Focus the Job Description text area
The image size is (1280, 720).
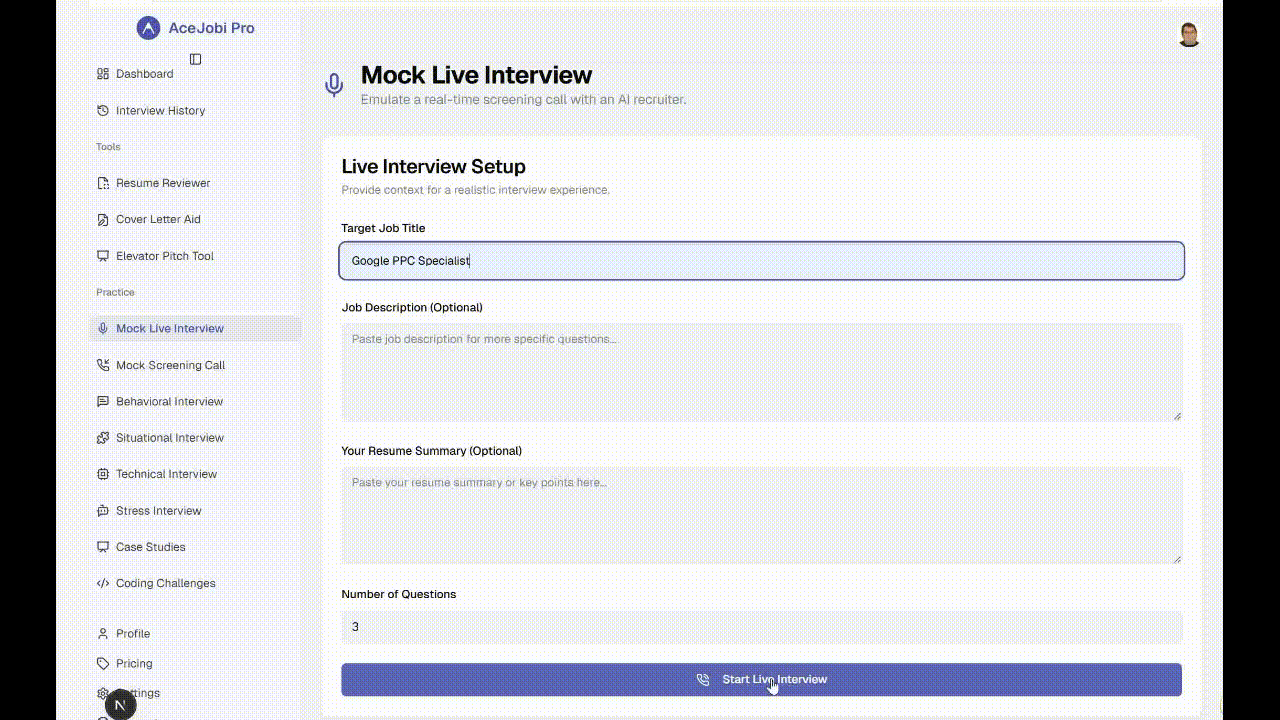coord(761,372)
